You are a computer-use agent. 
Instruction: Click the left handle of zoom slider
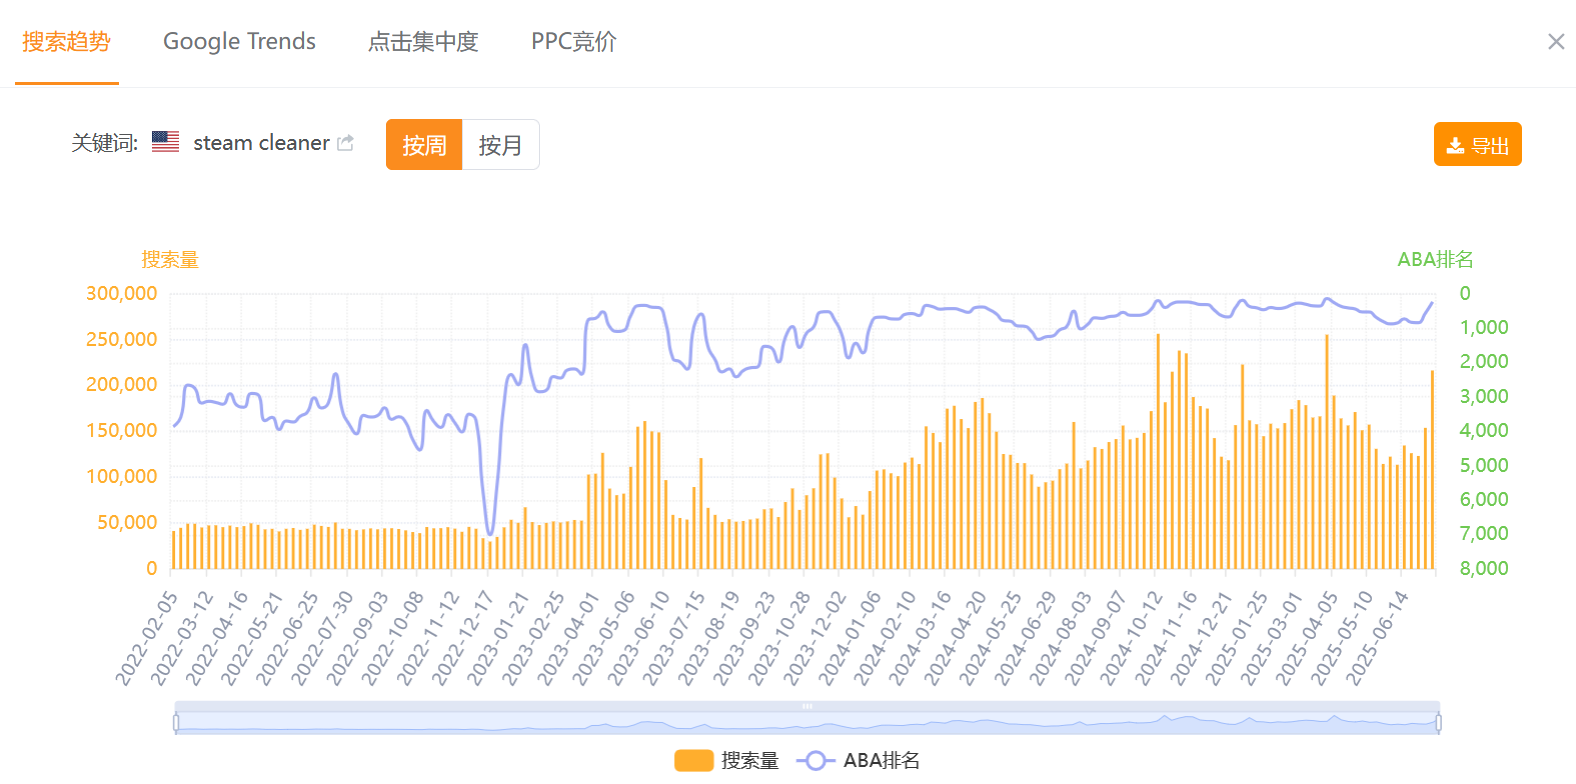pos(176,722)
